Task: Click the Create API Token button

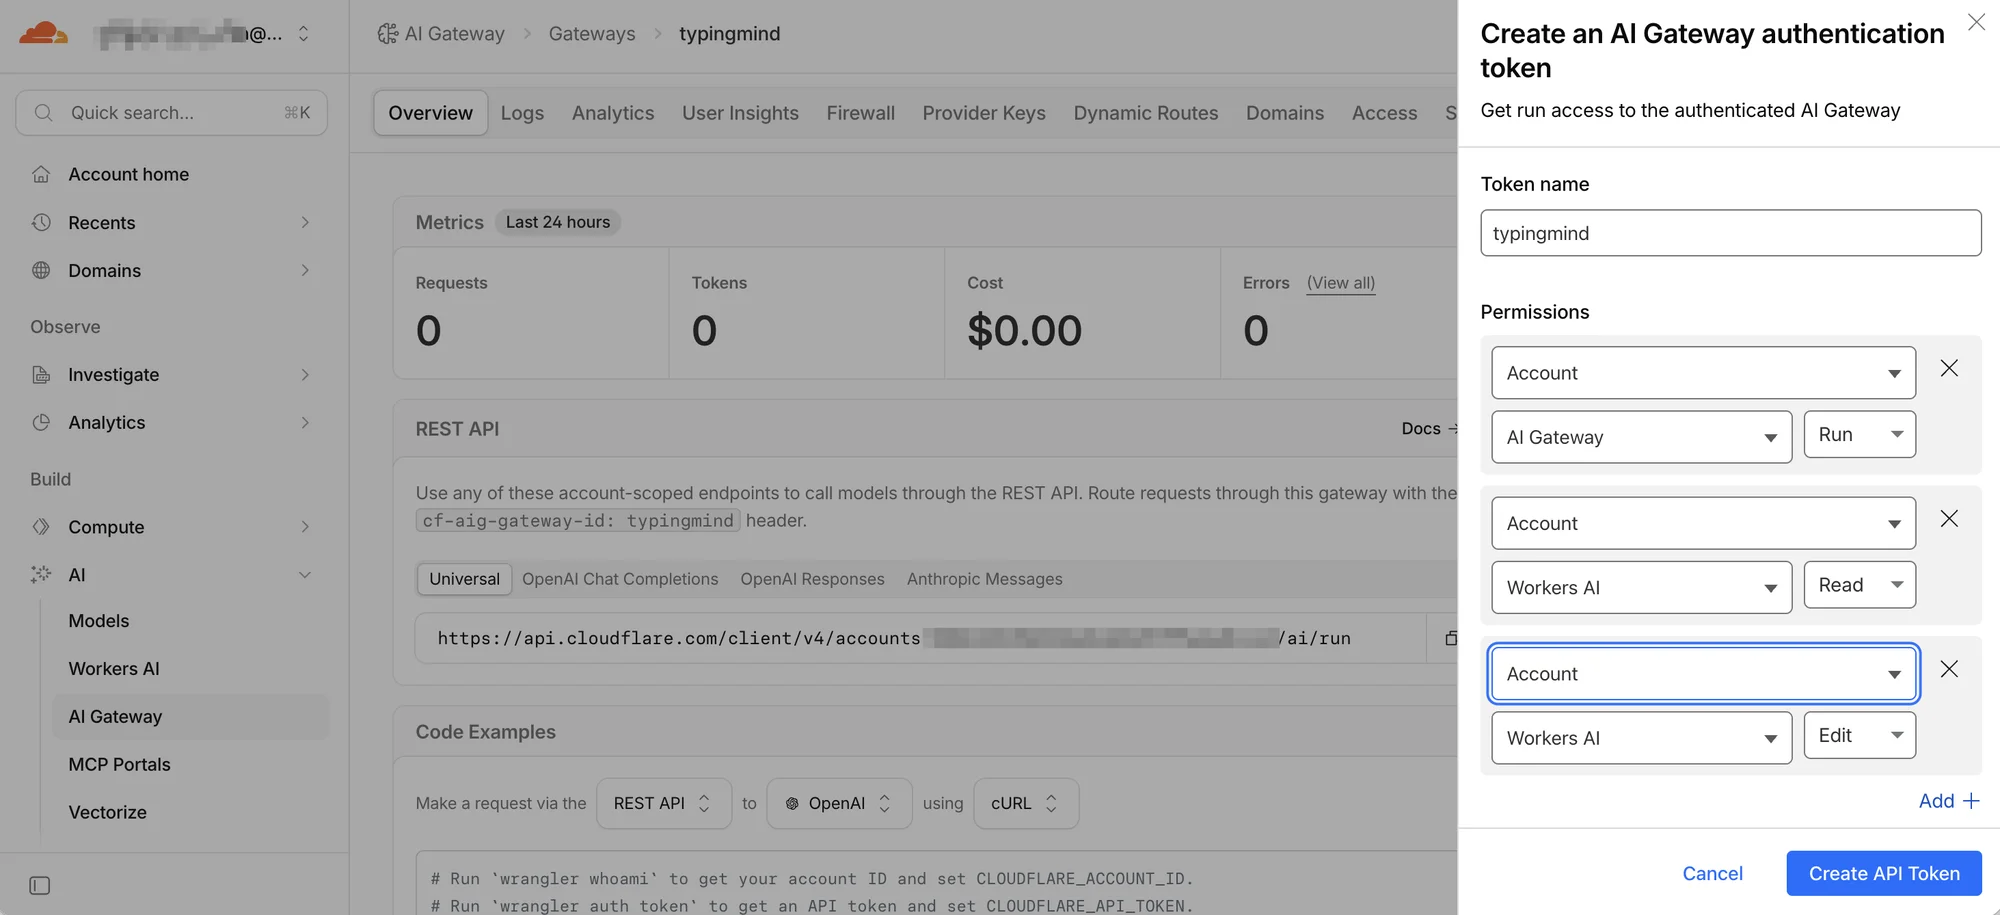Action: (x=1884, y=873)
